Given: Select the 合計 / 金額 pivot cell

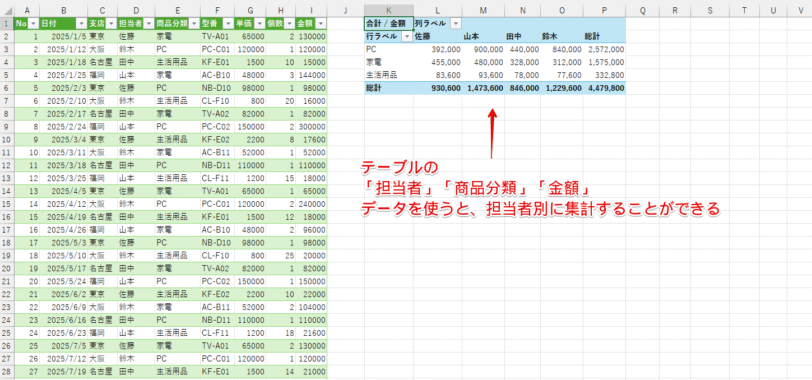Looking at the screenshot, I should pos(389,23).
